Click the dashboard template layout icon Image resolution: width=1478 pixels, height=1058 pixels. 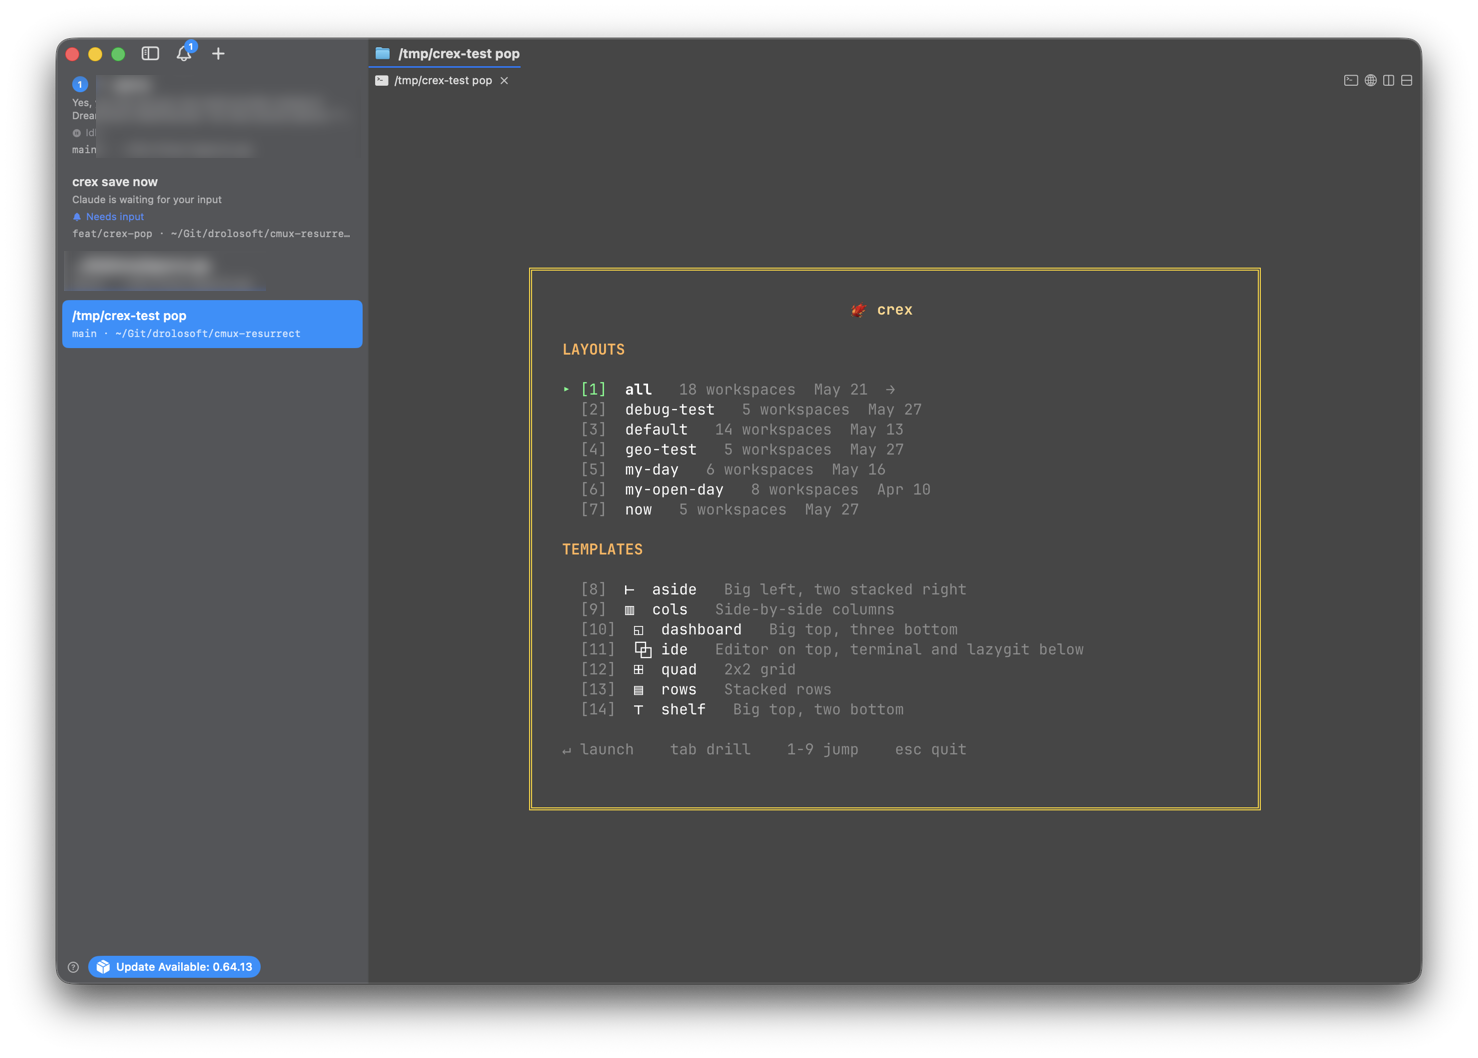tap(638, 630)
